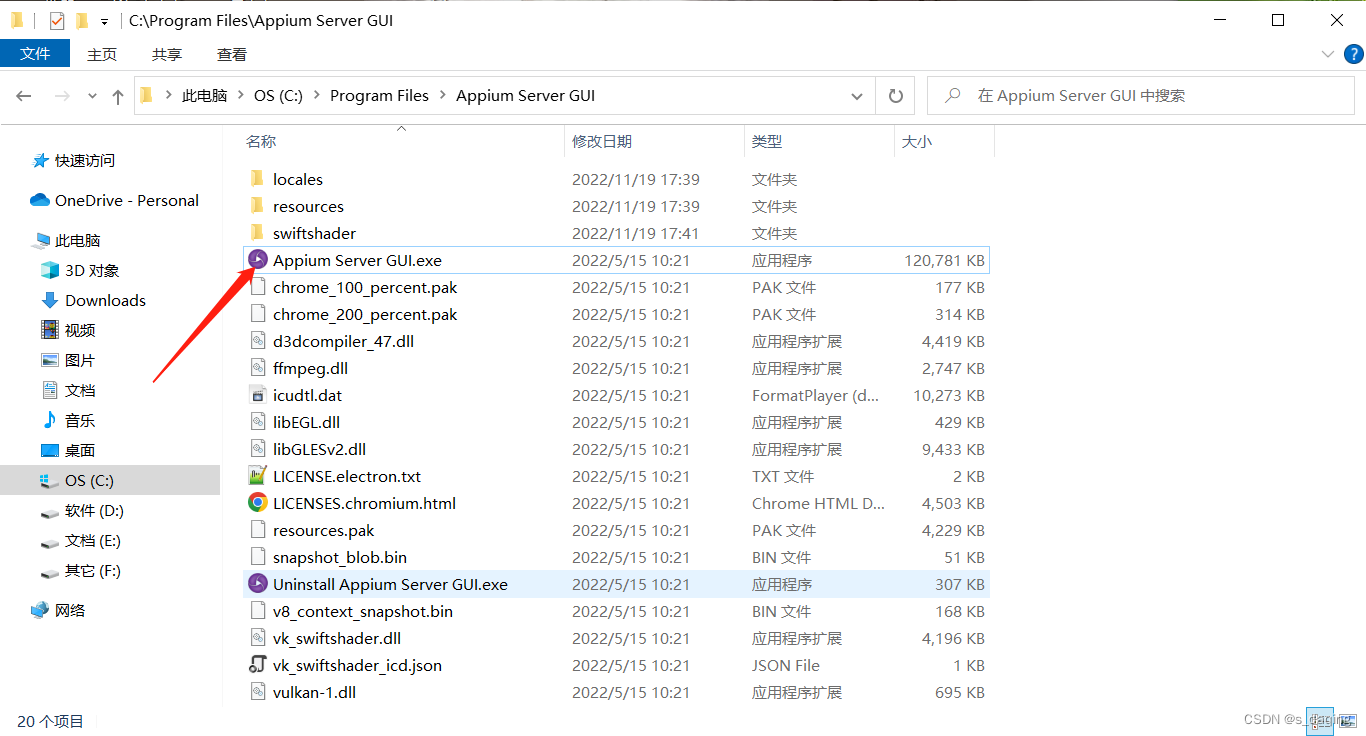Screen dimensions: 1366x736
Task: Navigate to 此电脑 in address bar
Action: pos(204,96)
